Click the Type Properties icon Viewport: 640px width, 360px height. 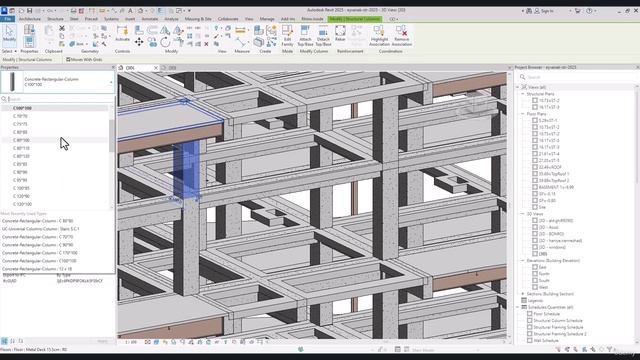(x=29, y=29)
